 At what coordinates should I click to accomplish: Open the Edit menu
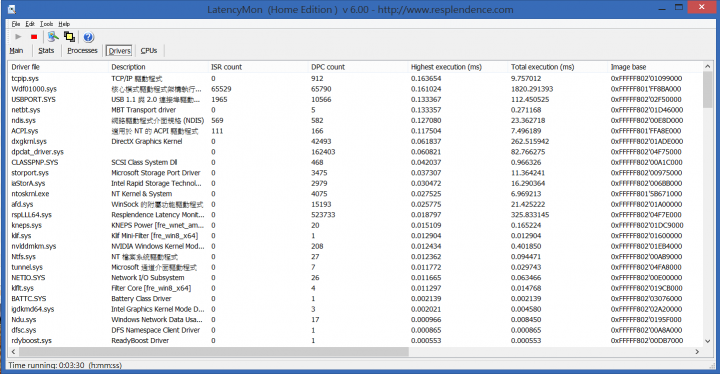[30, 24]
